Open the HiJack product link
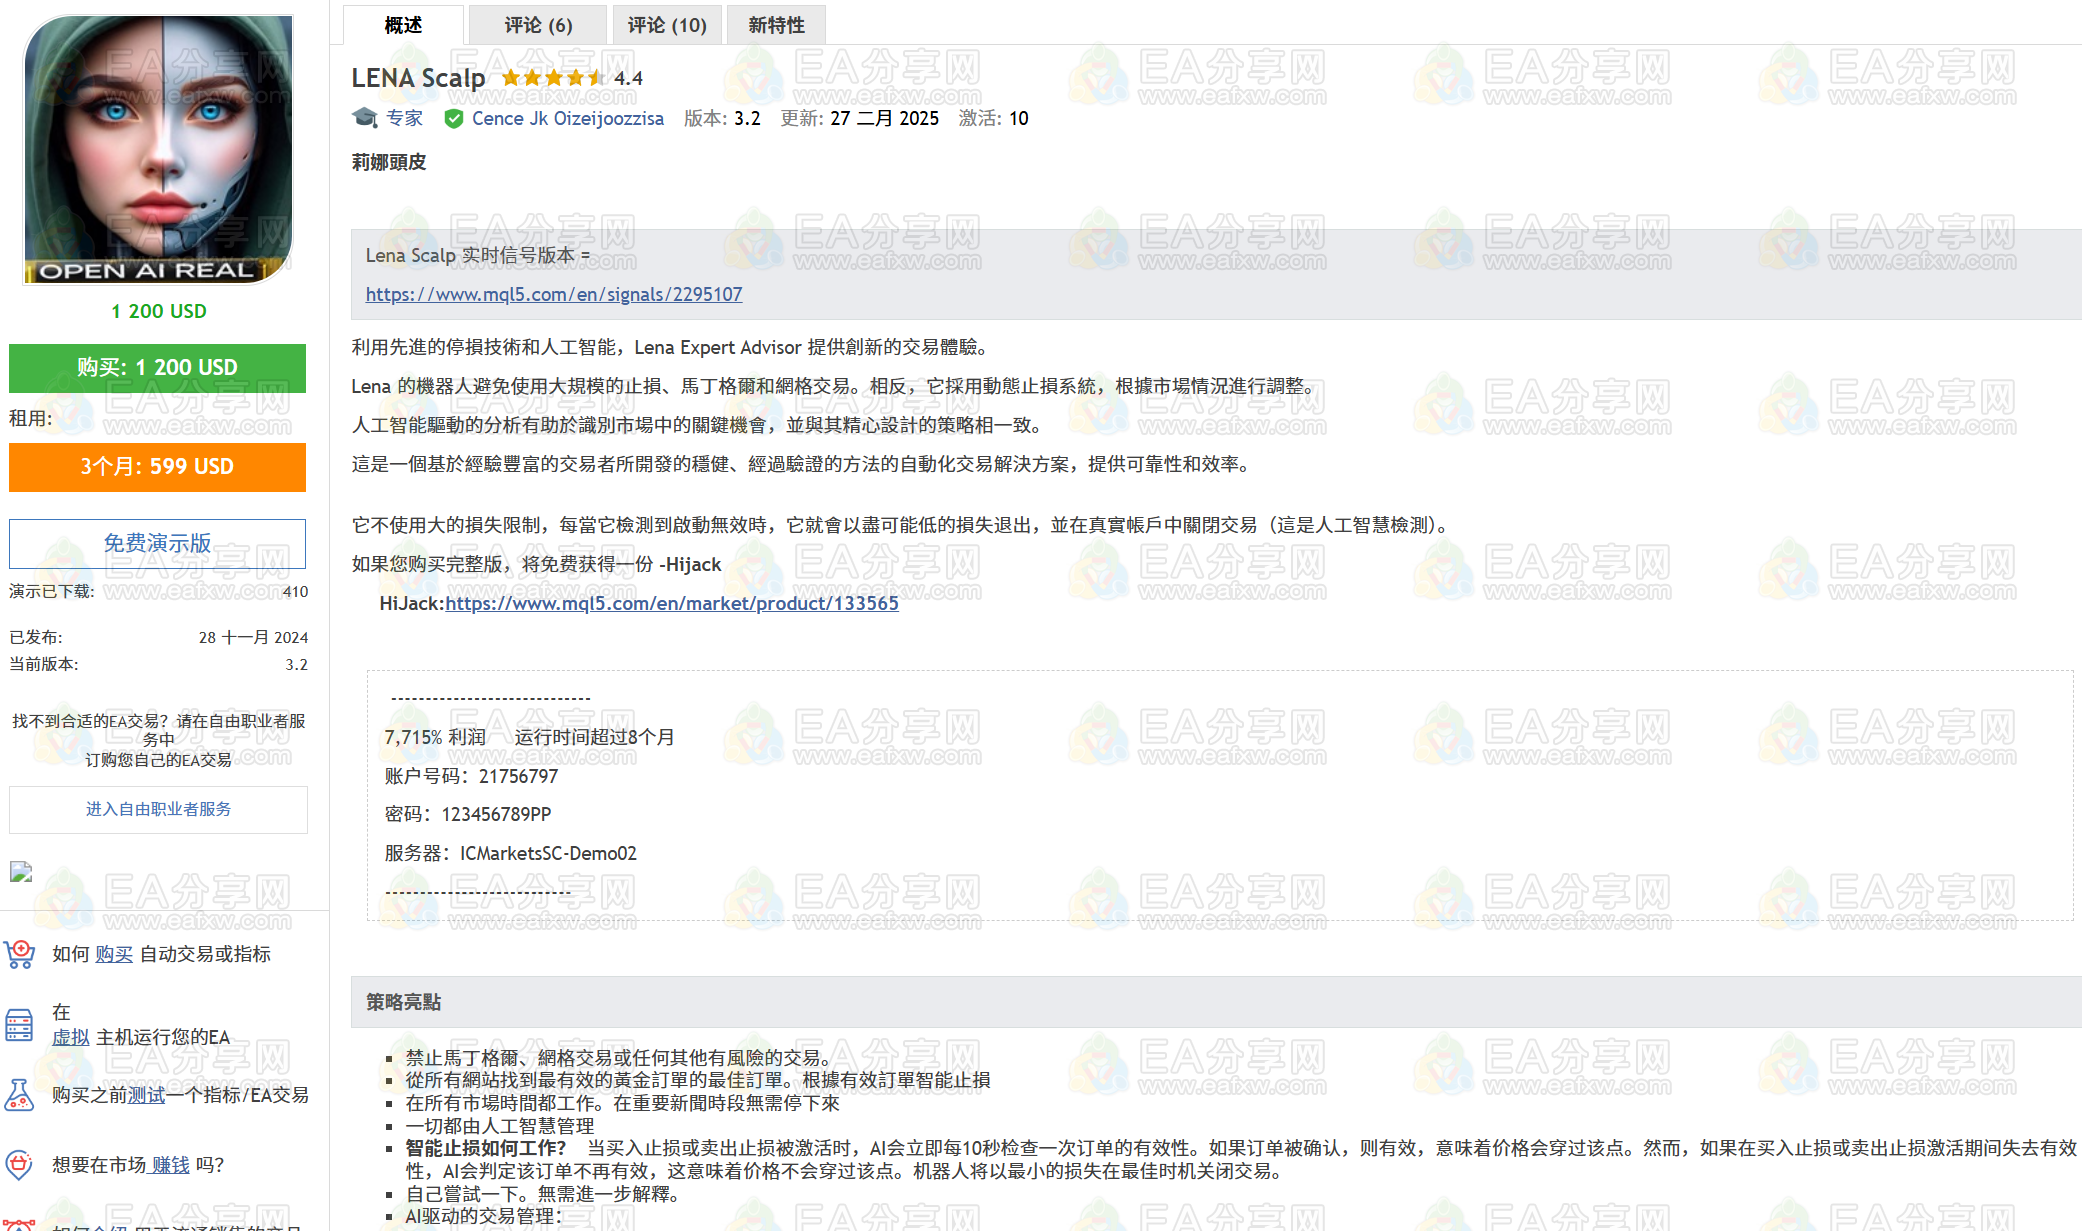 [671, 603]
